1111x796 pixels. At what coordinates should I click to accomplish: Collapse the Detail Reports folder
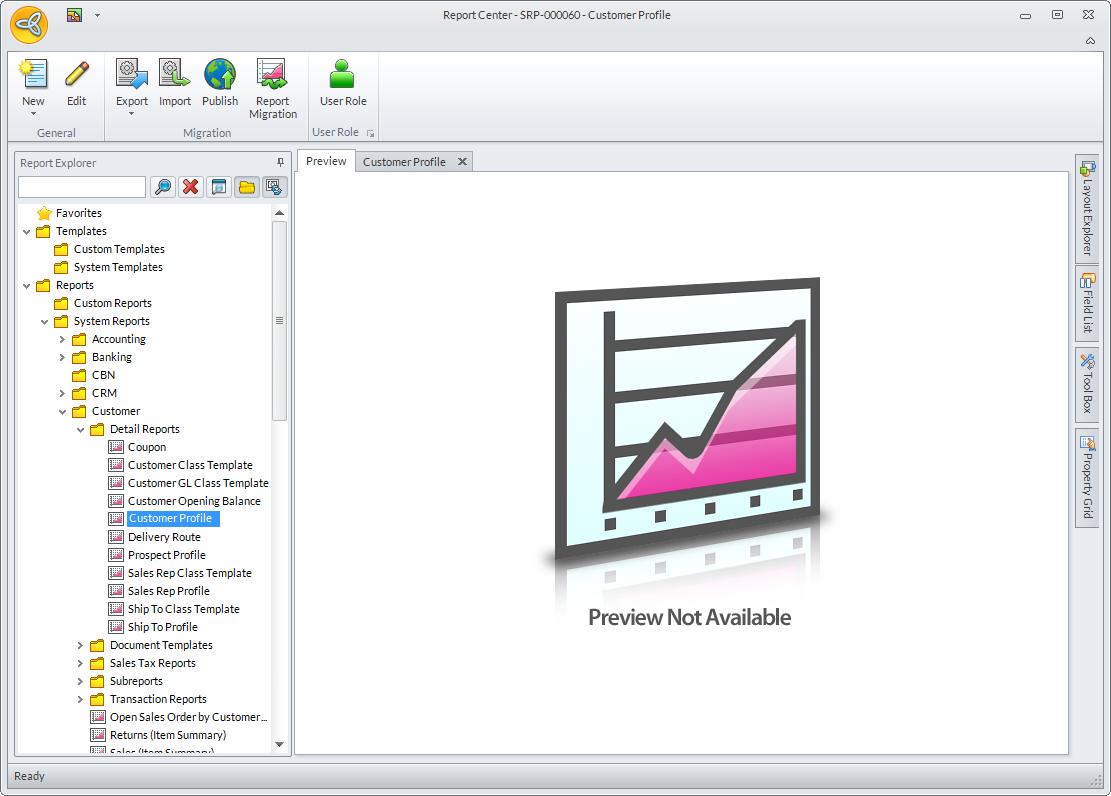pos(80,430)
